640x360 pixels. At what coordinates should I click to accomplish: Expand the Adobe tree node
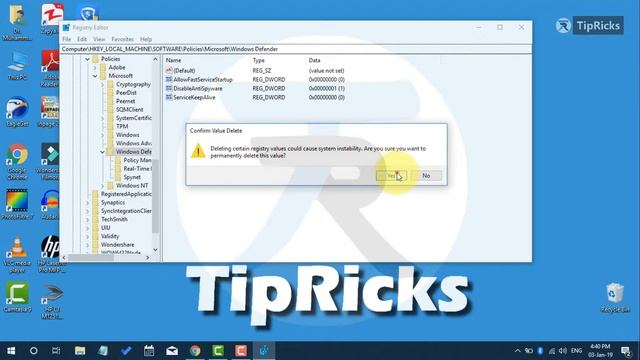pyautogui.click(x=95, y=67)
